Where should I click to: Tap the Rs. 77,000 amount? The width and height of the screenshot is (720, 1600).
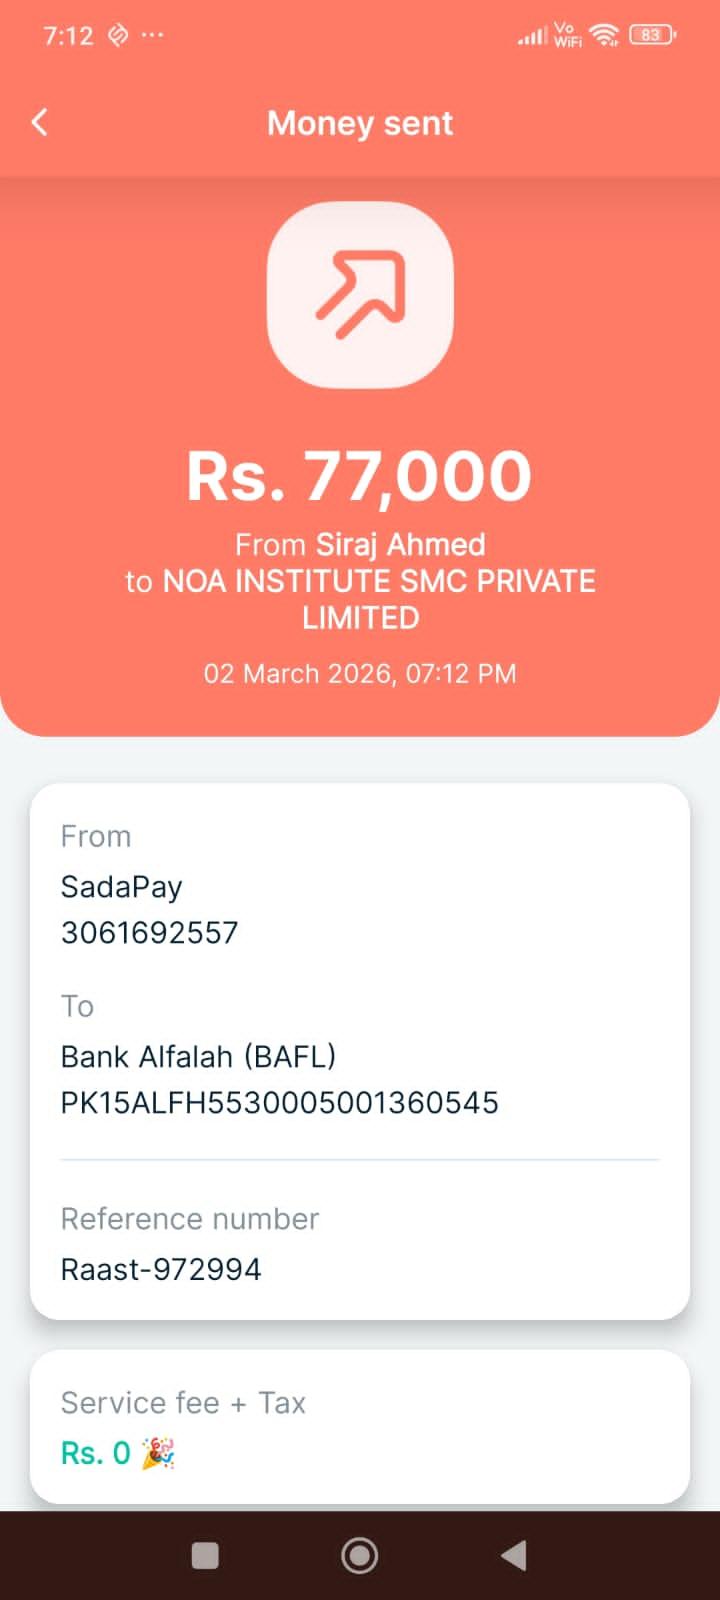(359, 476)
